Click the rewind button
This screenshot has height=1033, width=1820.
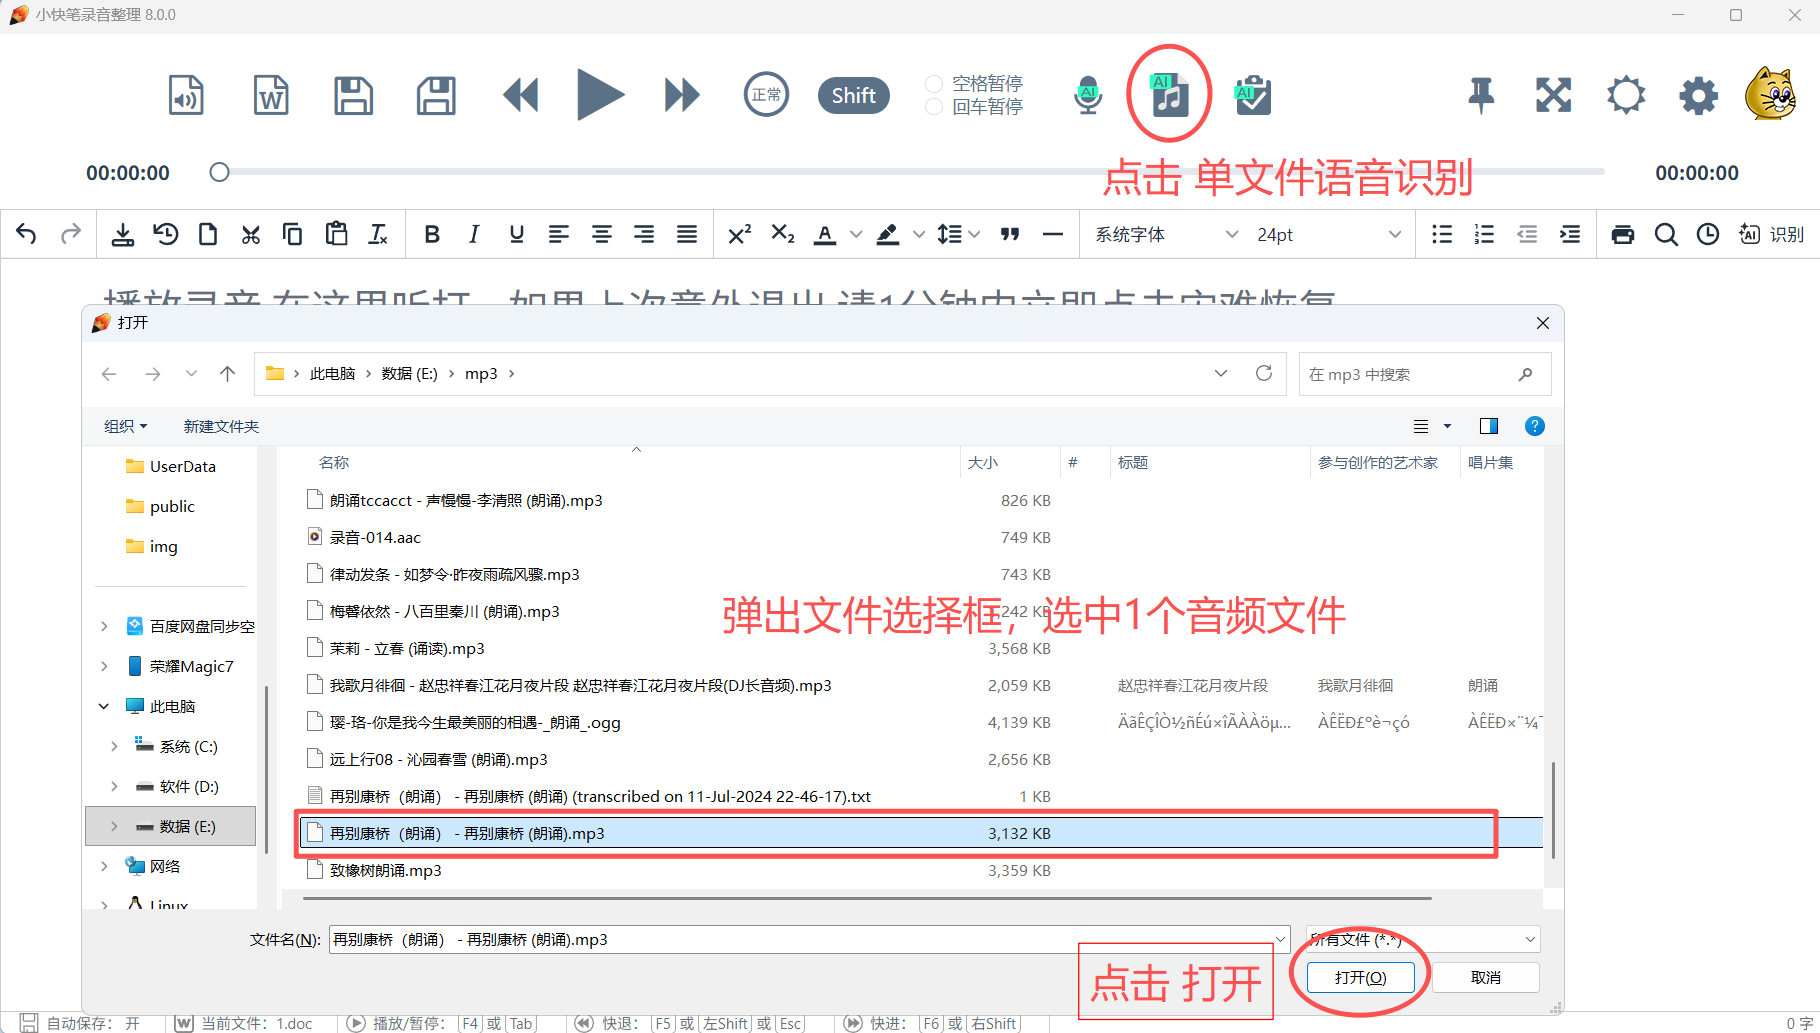[x=520, y=95]
